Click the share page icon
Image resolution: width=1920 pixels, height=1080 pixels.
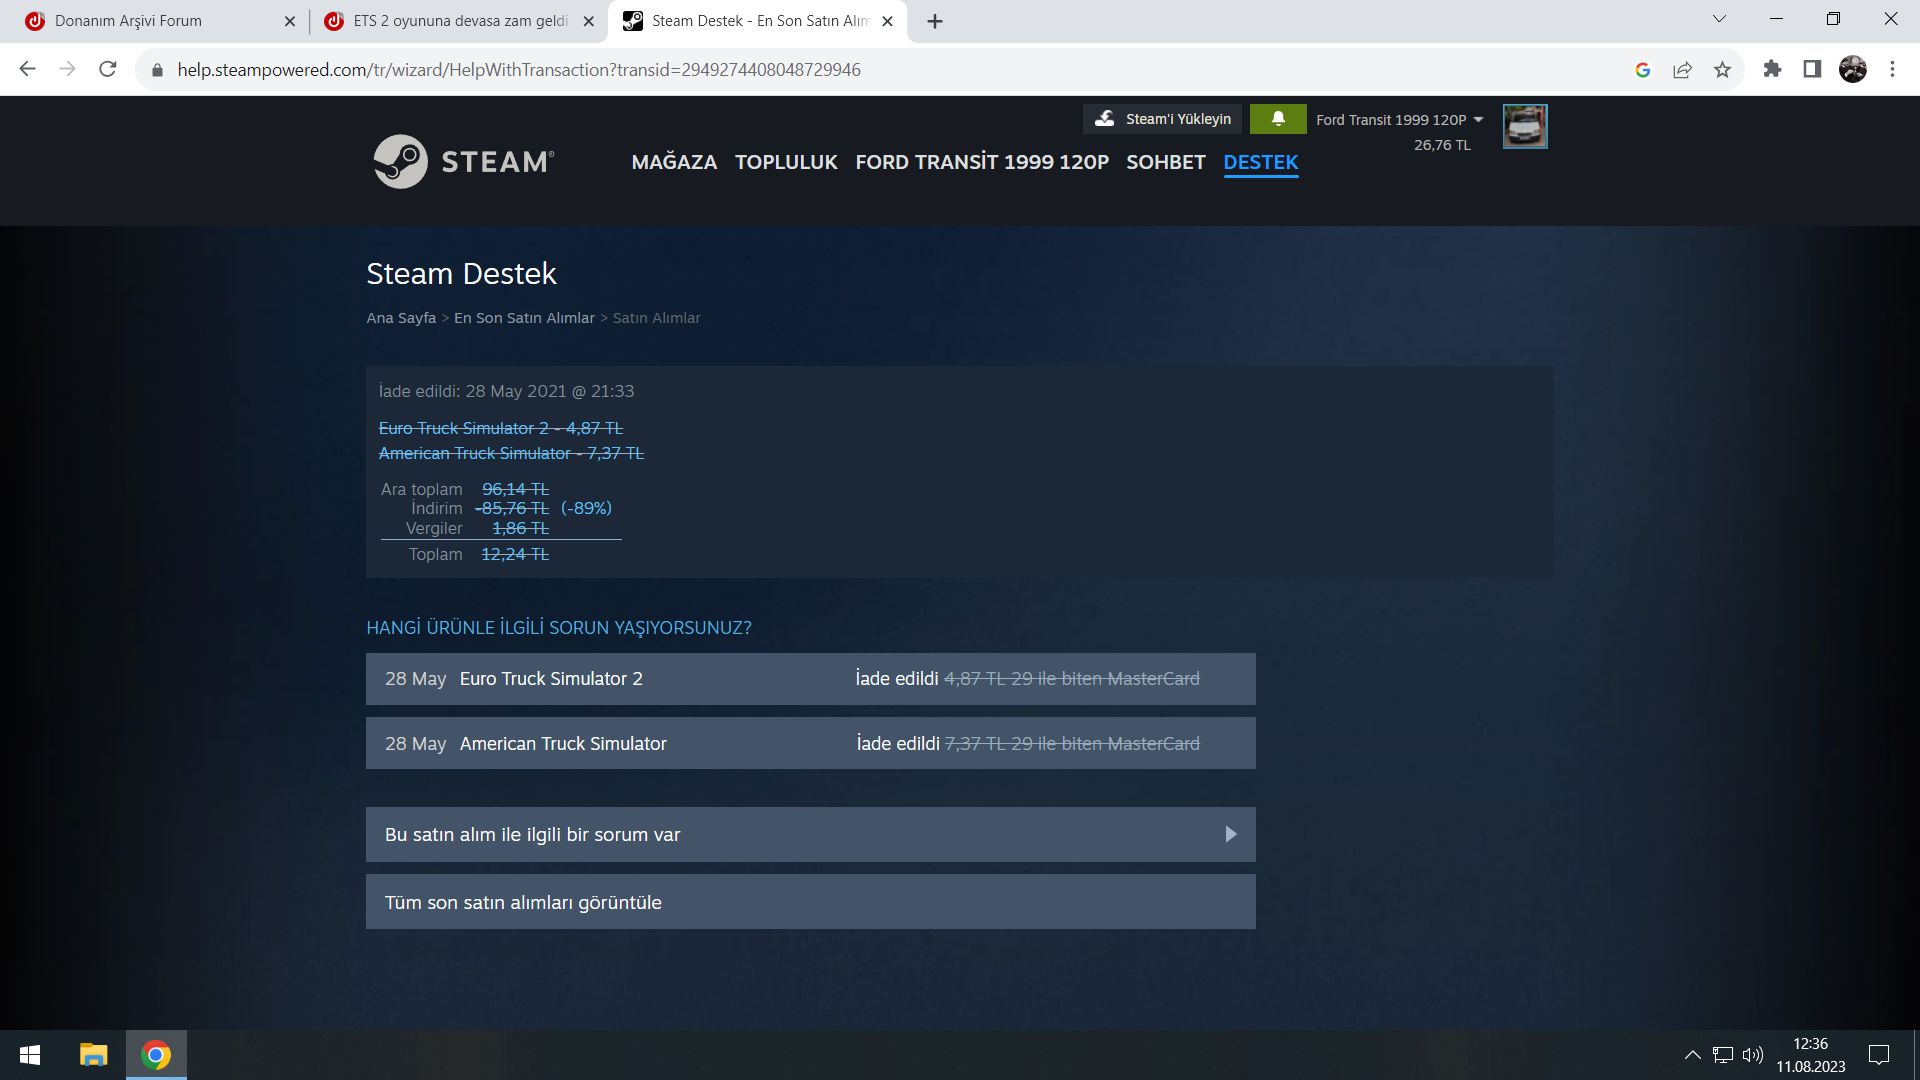coord(1682,70)
